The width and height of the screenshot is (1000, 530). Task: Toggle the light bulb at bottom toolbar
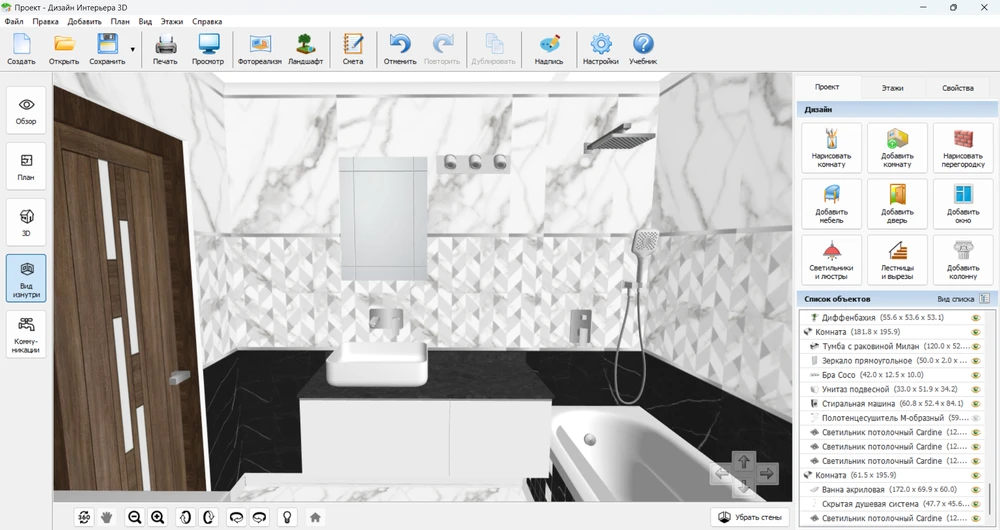[288, 517]
